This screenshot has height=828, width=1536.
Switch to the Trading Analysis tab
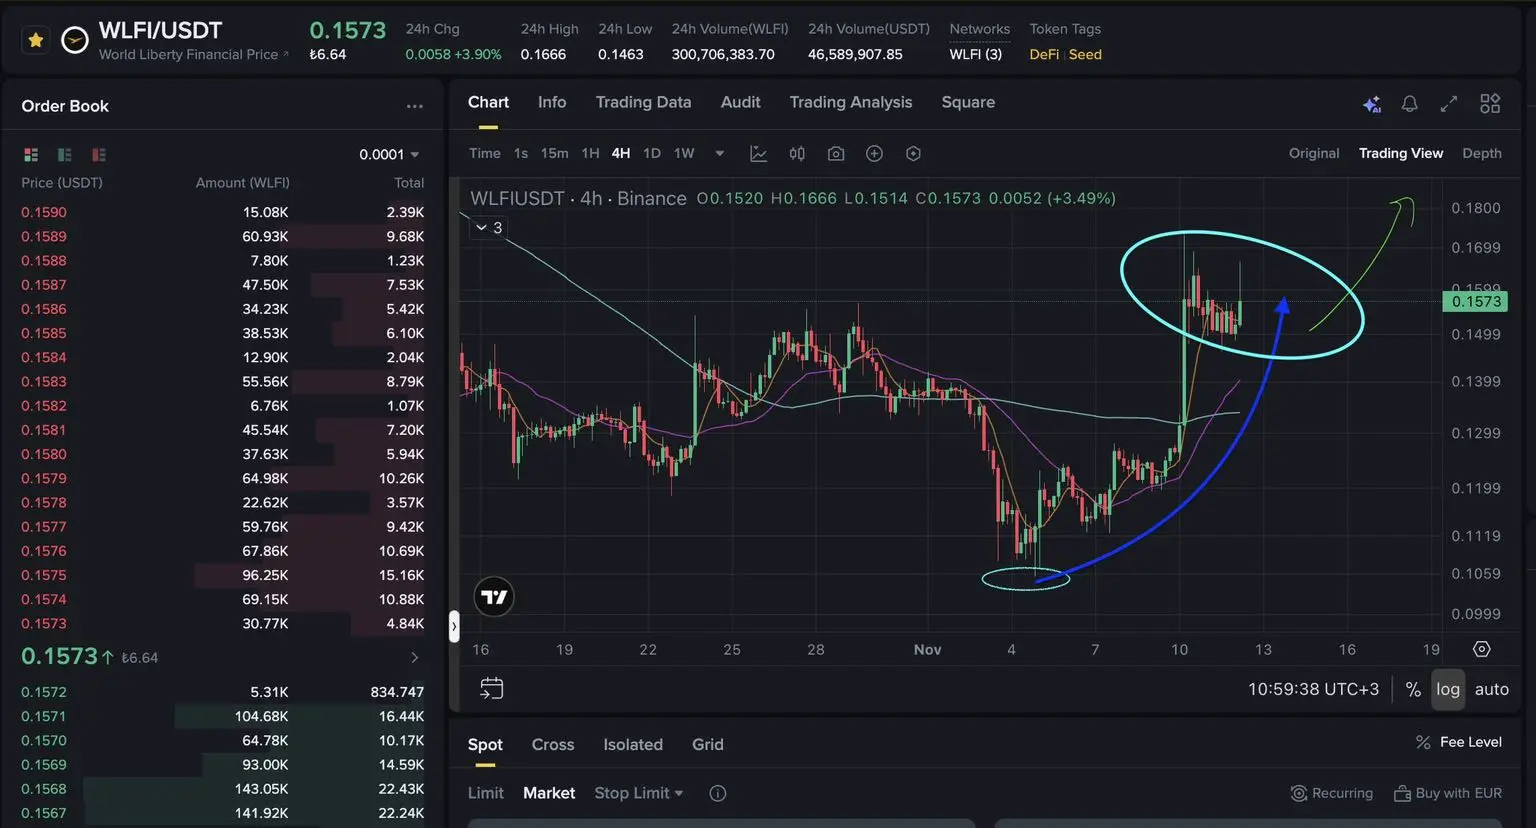(851, 102)
